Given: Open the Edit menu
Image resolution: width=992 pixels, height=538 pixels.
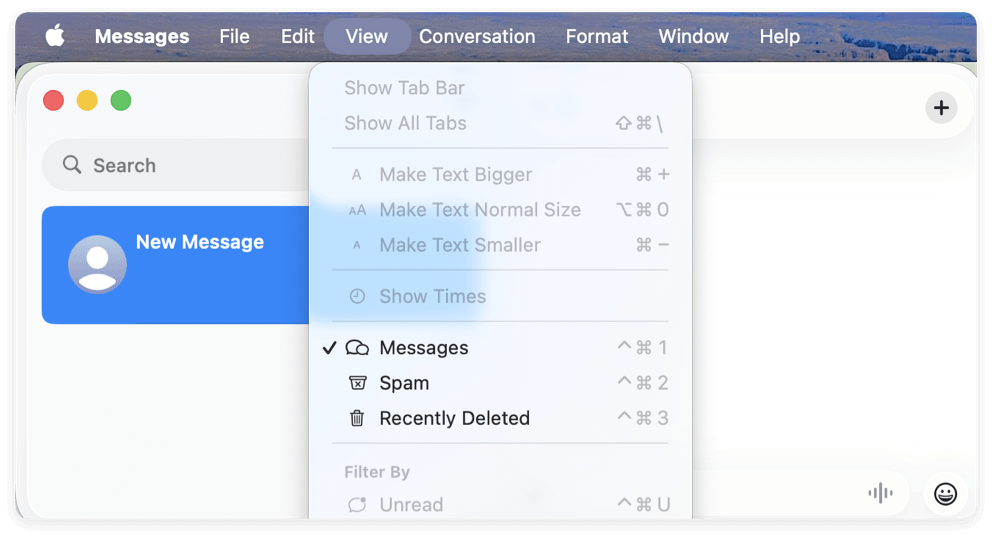Looking at the screenshot, I should [x=297, y=36].
